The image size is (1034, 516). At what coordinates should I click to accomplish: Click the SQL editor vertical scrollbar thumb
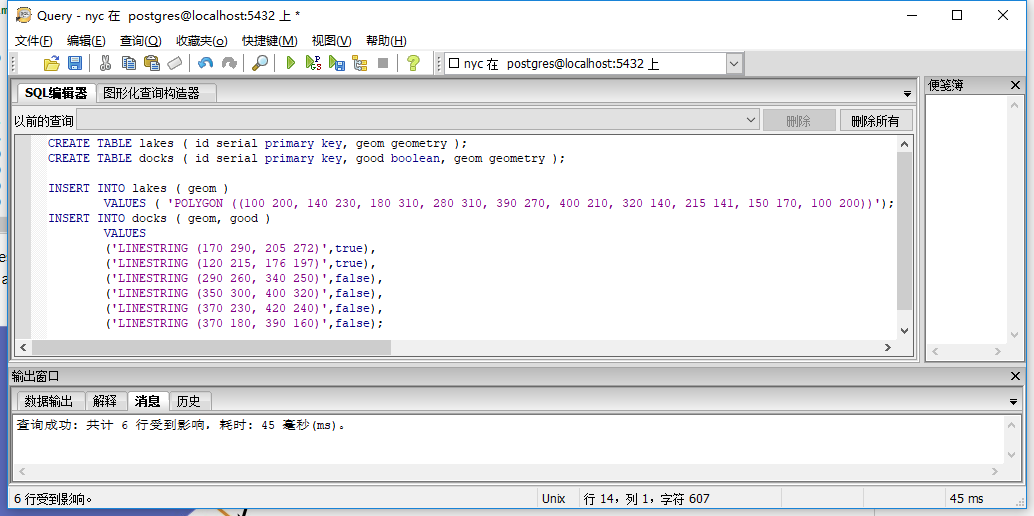coord(904,230)
